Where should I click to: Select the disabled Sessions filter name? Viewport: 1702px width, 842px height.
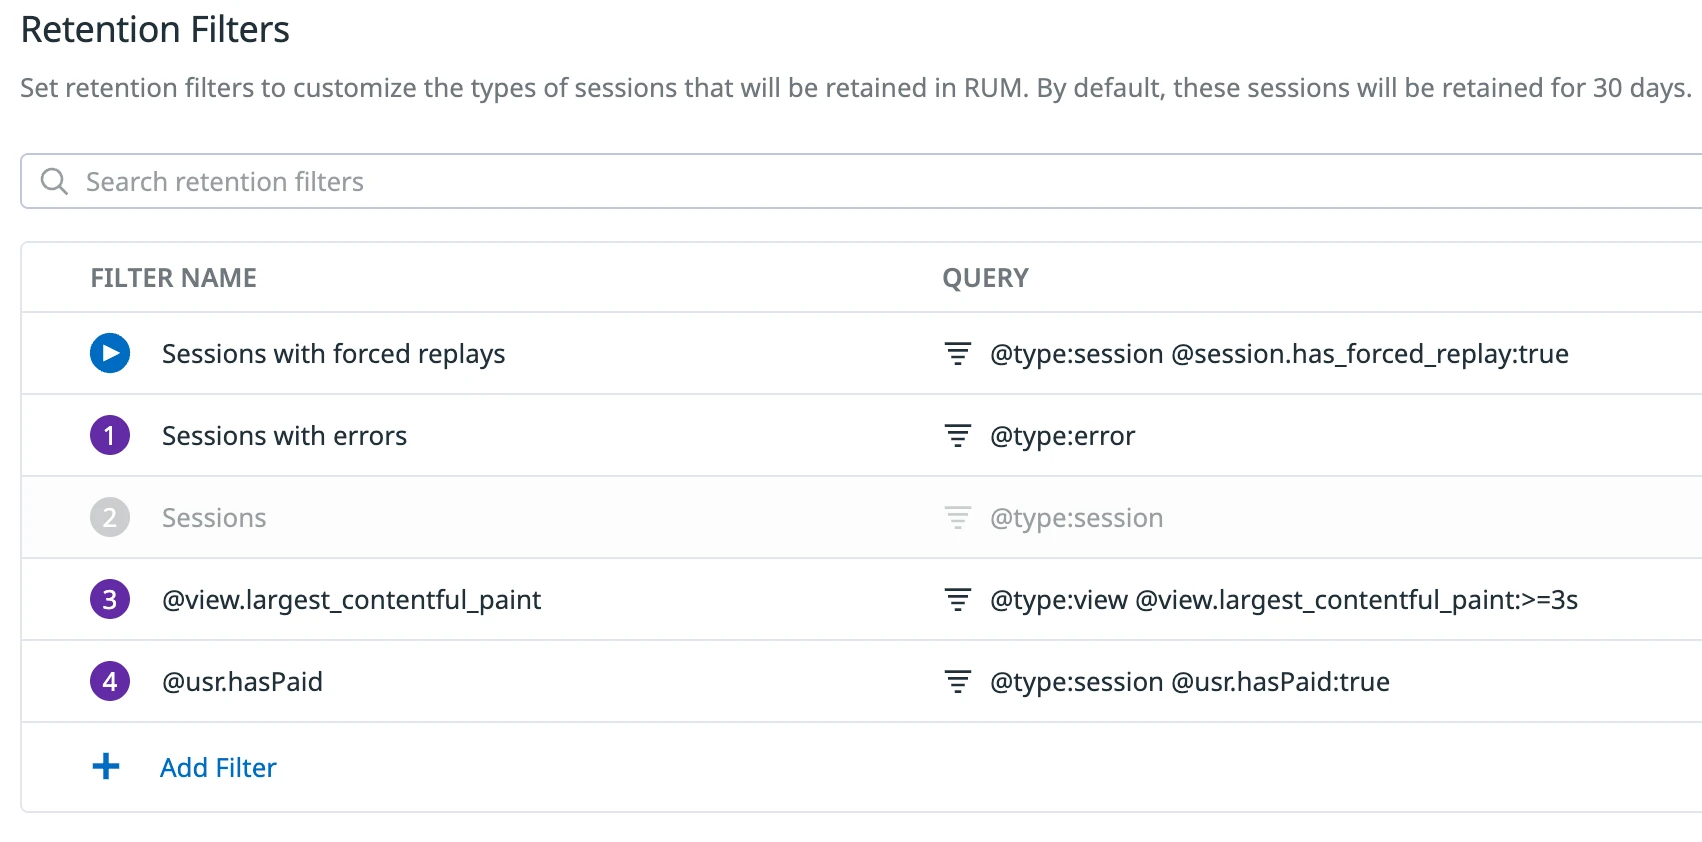pyautogui.click(x=214, y=517)
